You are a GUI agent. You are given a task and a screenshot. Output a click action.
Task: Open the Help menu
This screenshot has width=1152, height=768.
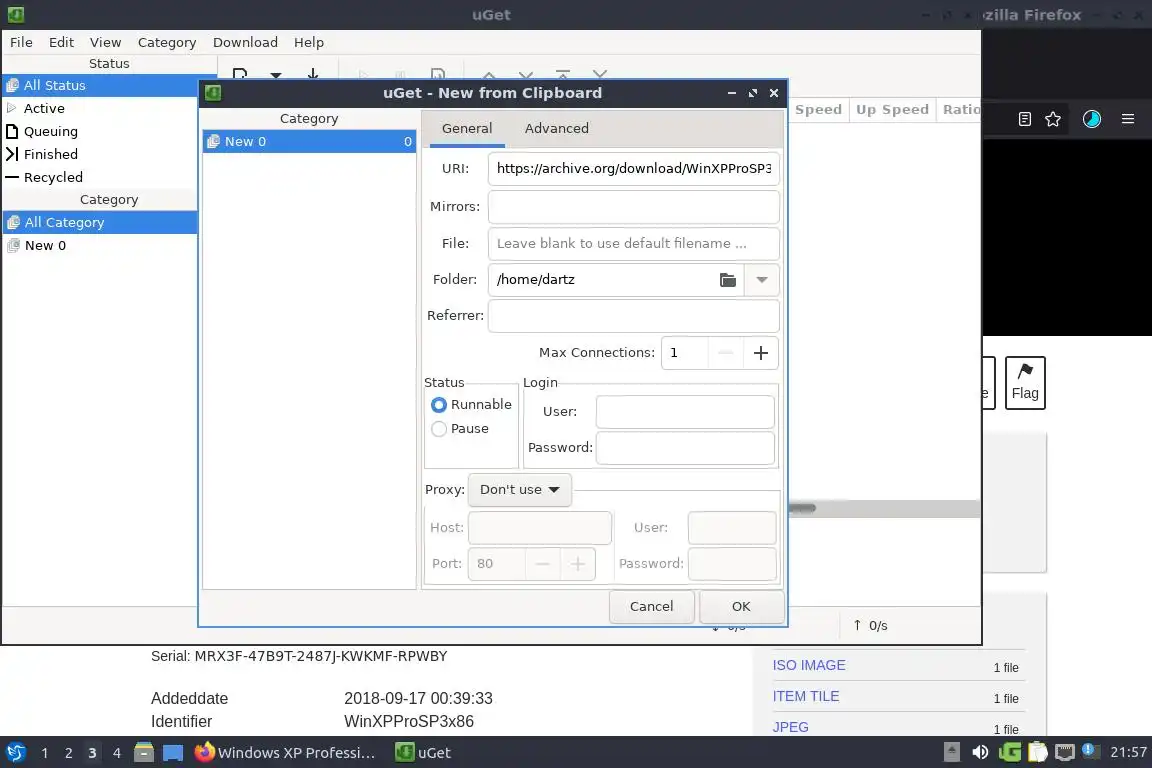309,42
